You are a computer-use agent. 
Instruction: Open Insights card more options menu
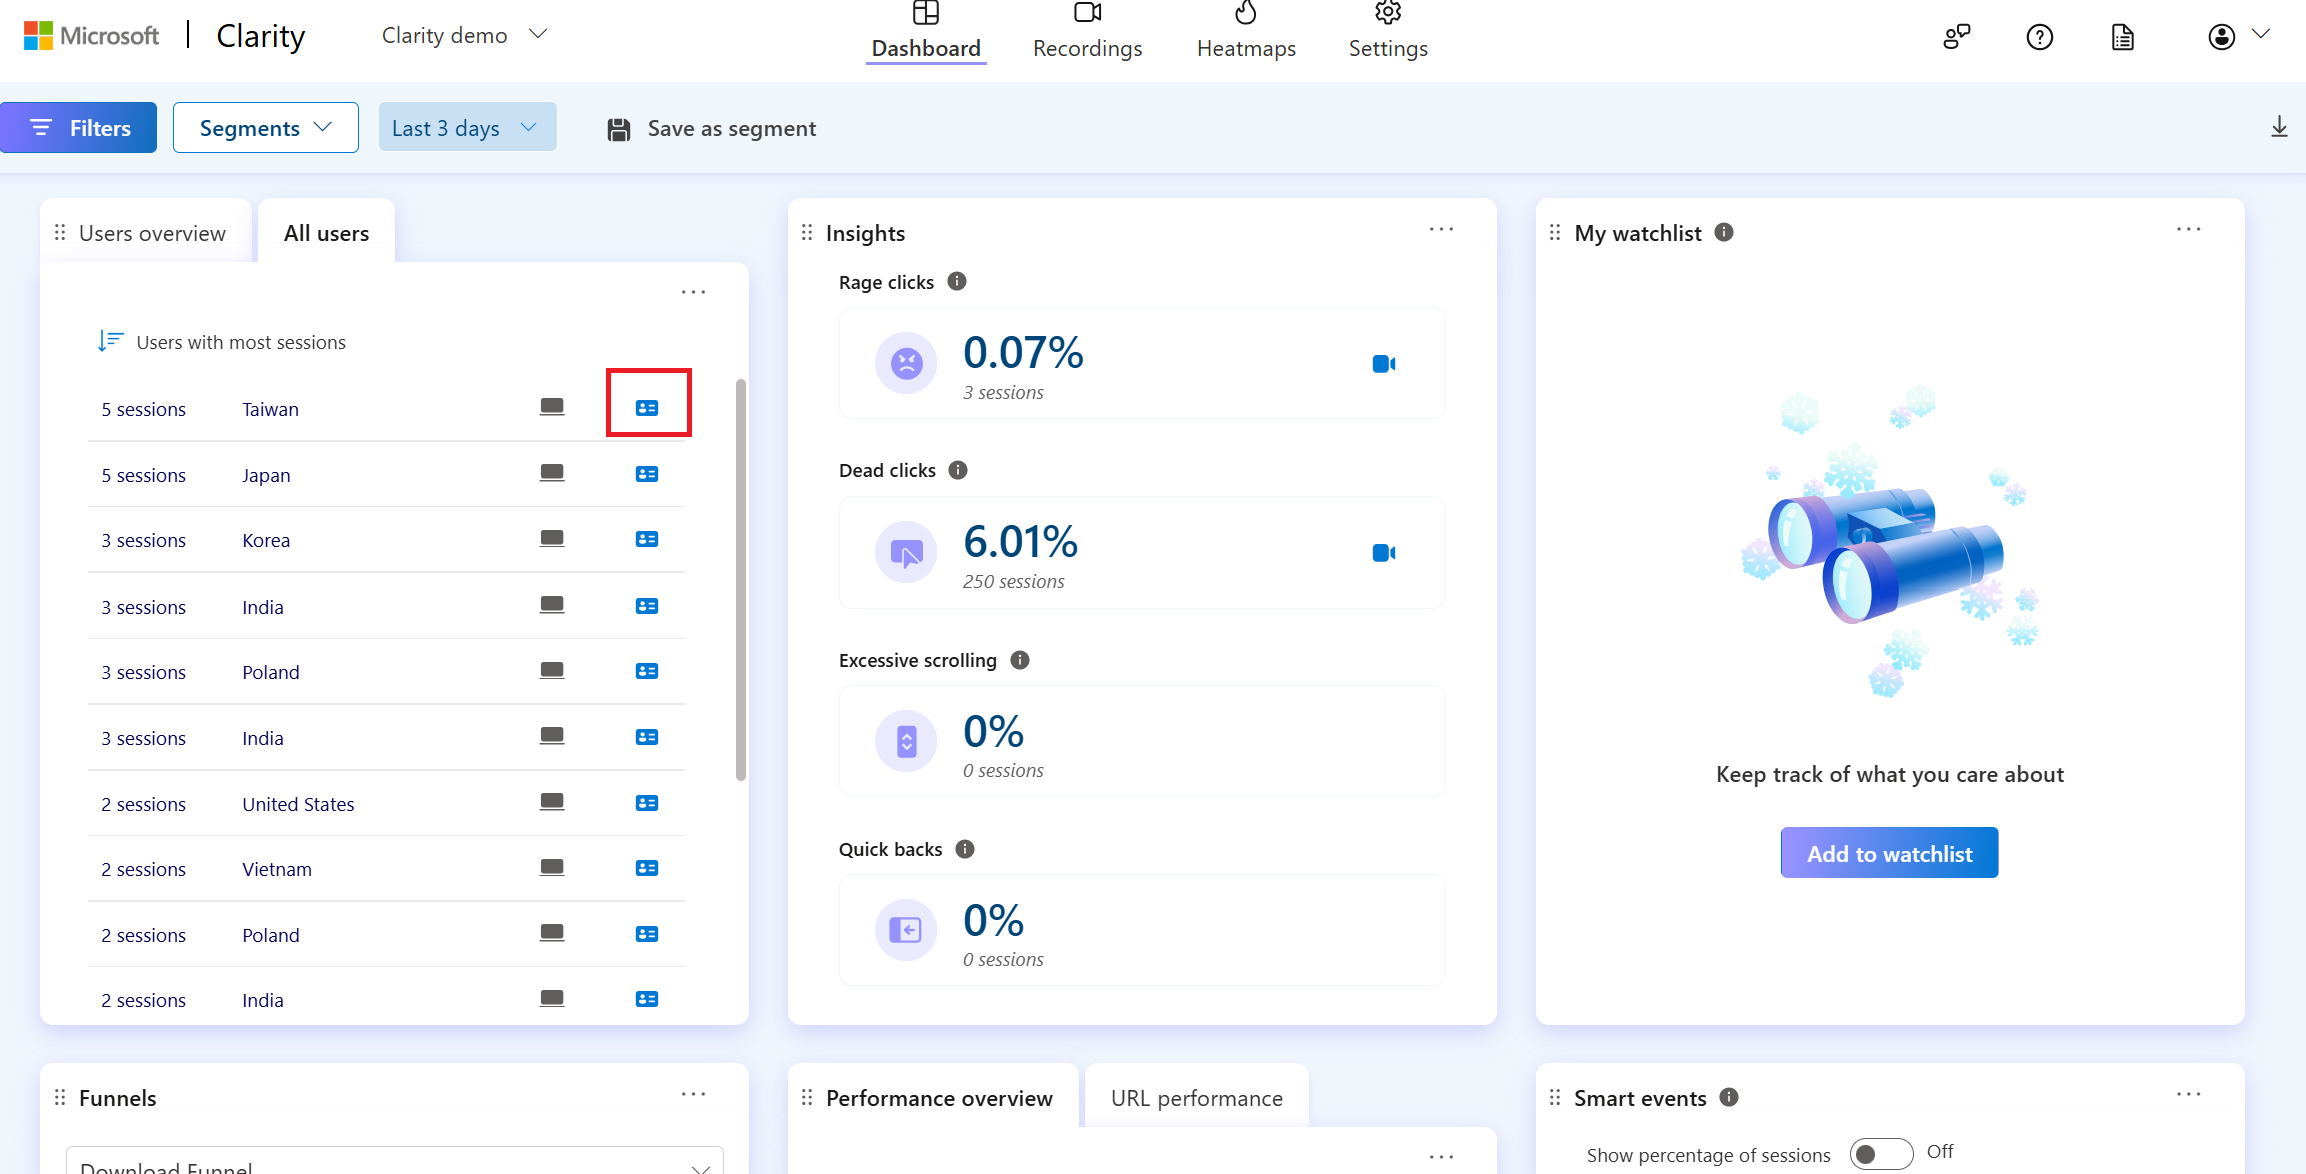click(1441, 229)
